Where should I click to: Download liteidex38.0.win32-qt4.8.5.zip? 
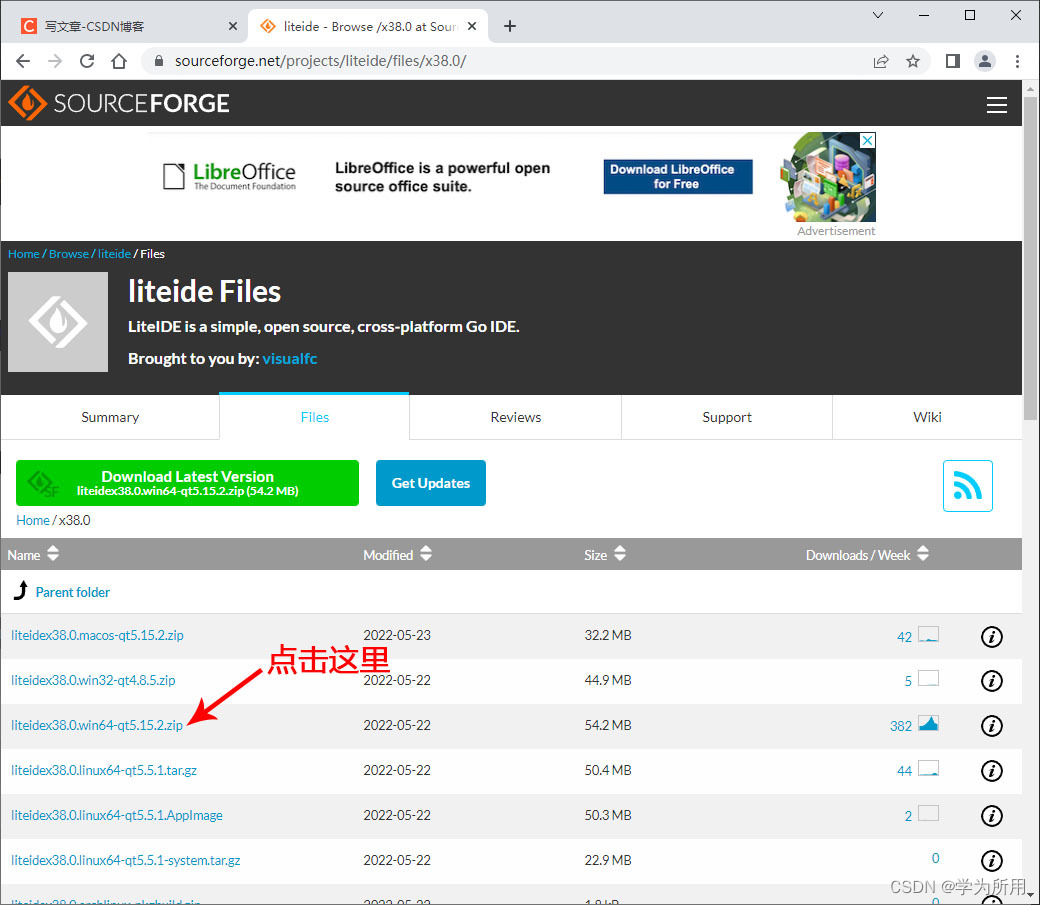click(93, 681)
